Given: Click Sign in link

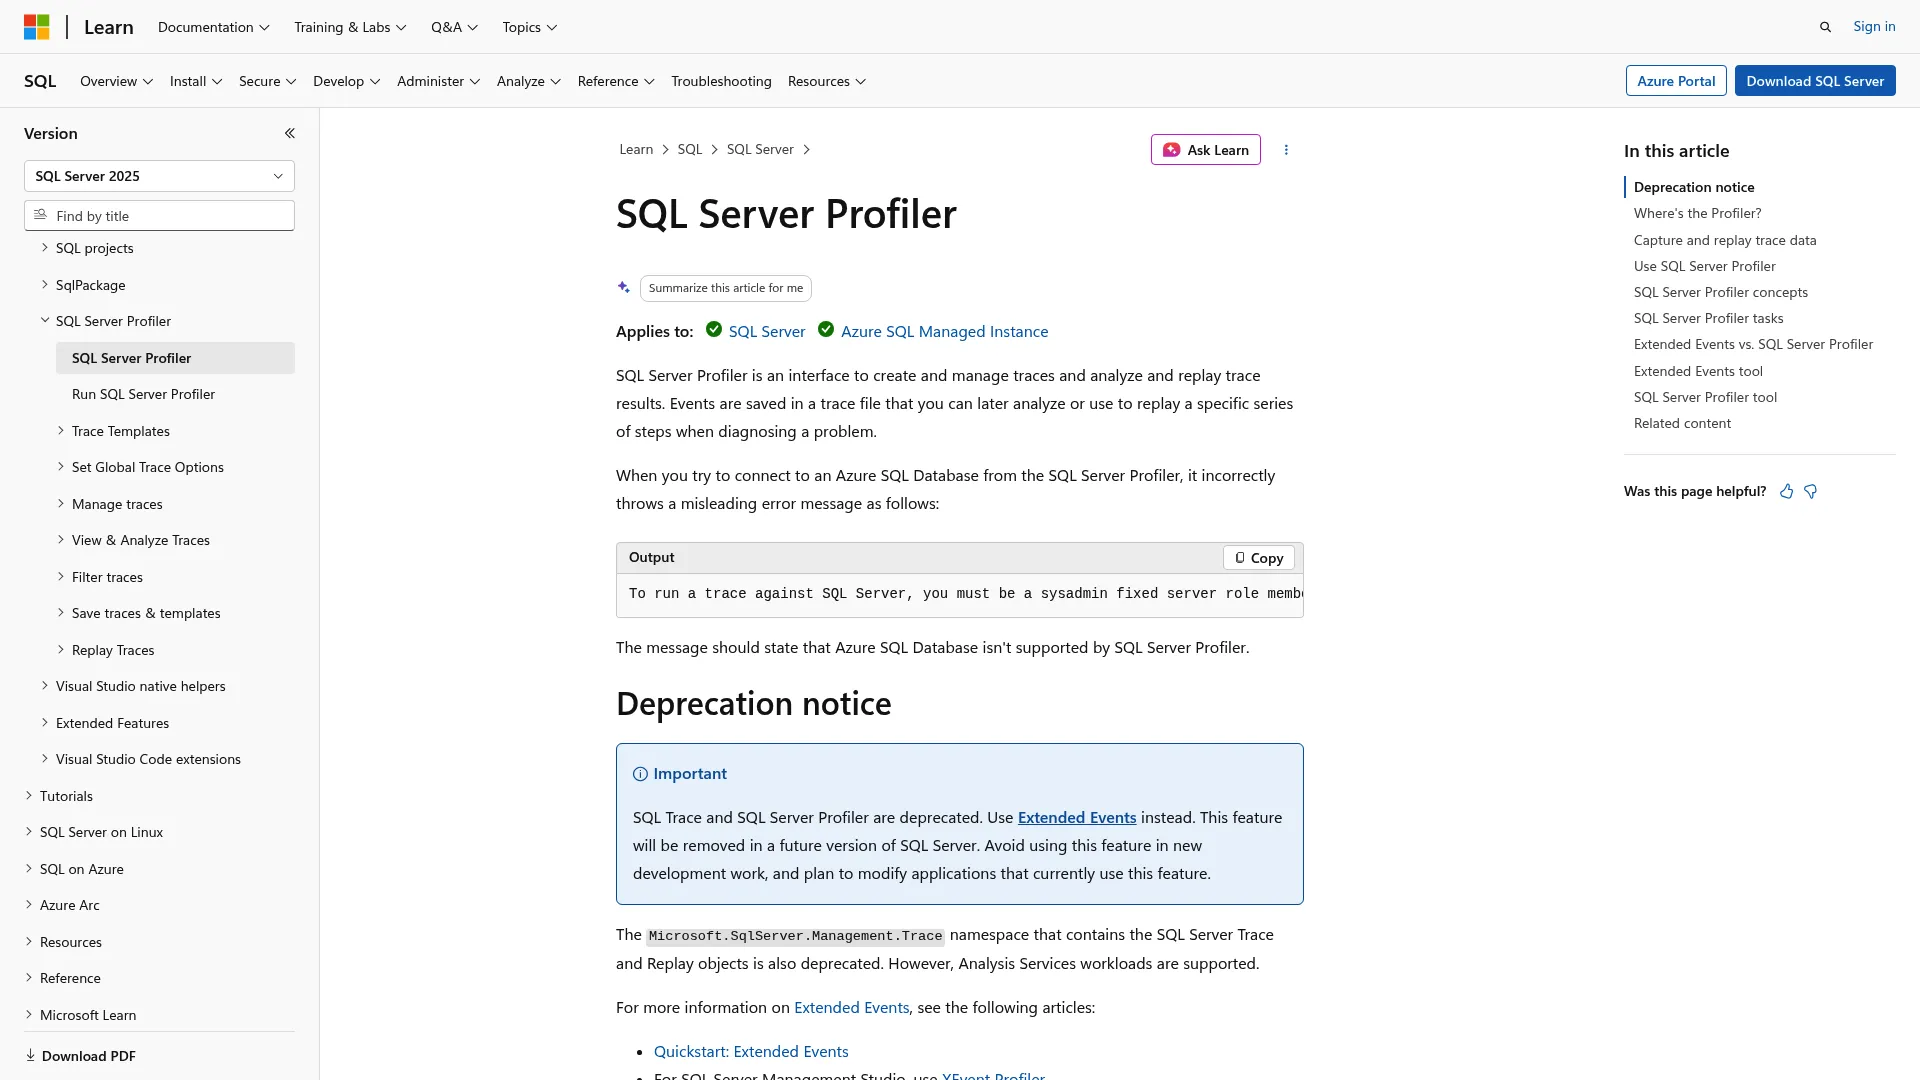Looking at the screenshot, I should pos(1874,26).
